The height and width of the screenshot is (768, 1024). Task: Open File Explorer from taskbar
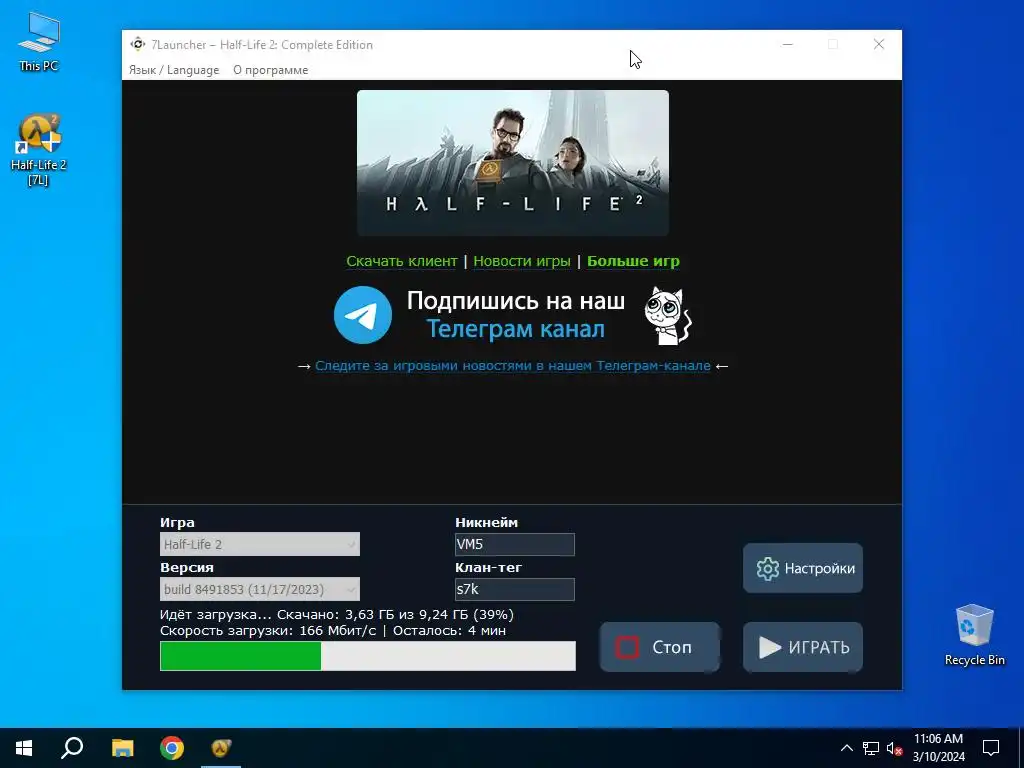point(122,748)
